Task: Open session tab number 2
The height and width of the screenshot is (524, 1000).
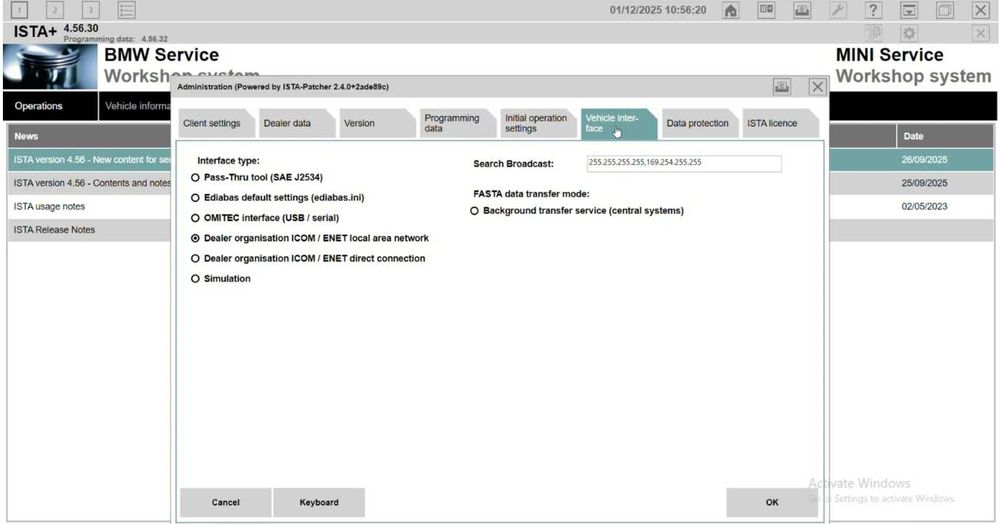Action: 55,10
